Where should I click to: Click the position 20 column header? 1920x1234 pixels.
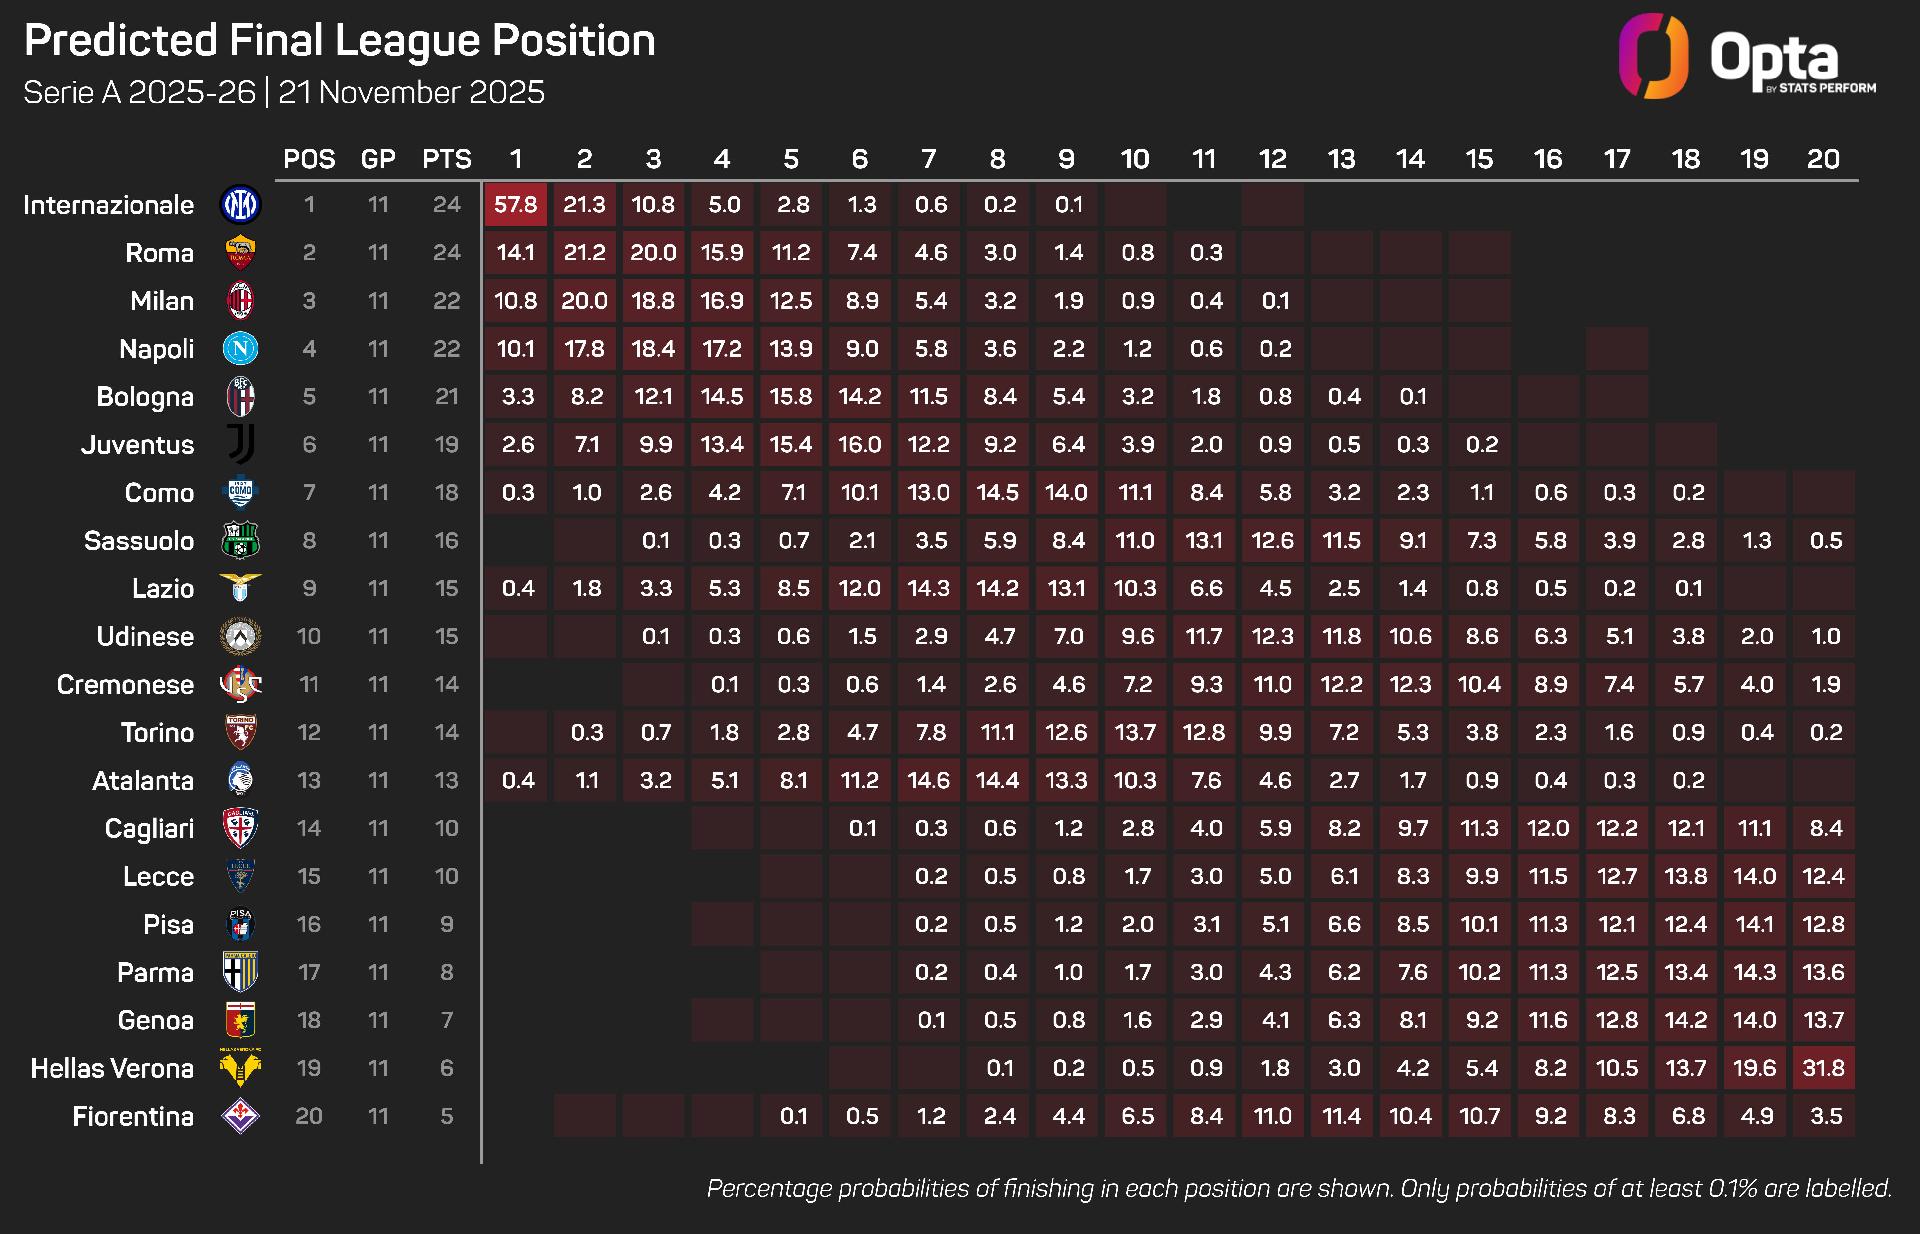click(1823, 159)
